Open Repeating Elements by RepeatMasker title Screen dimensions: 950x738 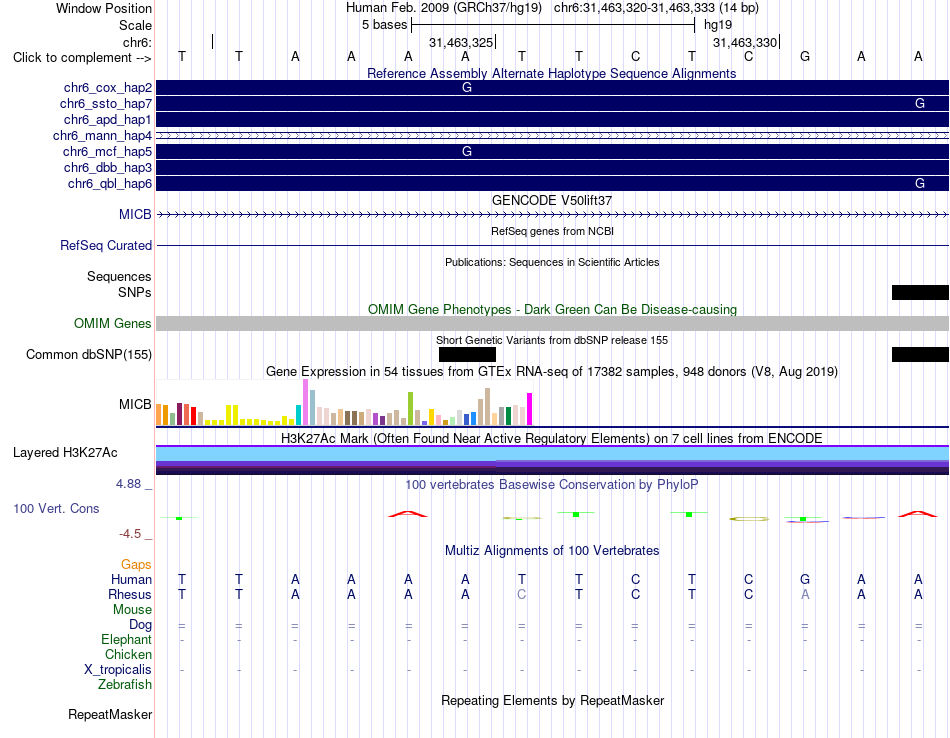coord(552,700)
